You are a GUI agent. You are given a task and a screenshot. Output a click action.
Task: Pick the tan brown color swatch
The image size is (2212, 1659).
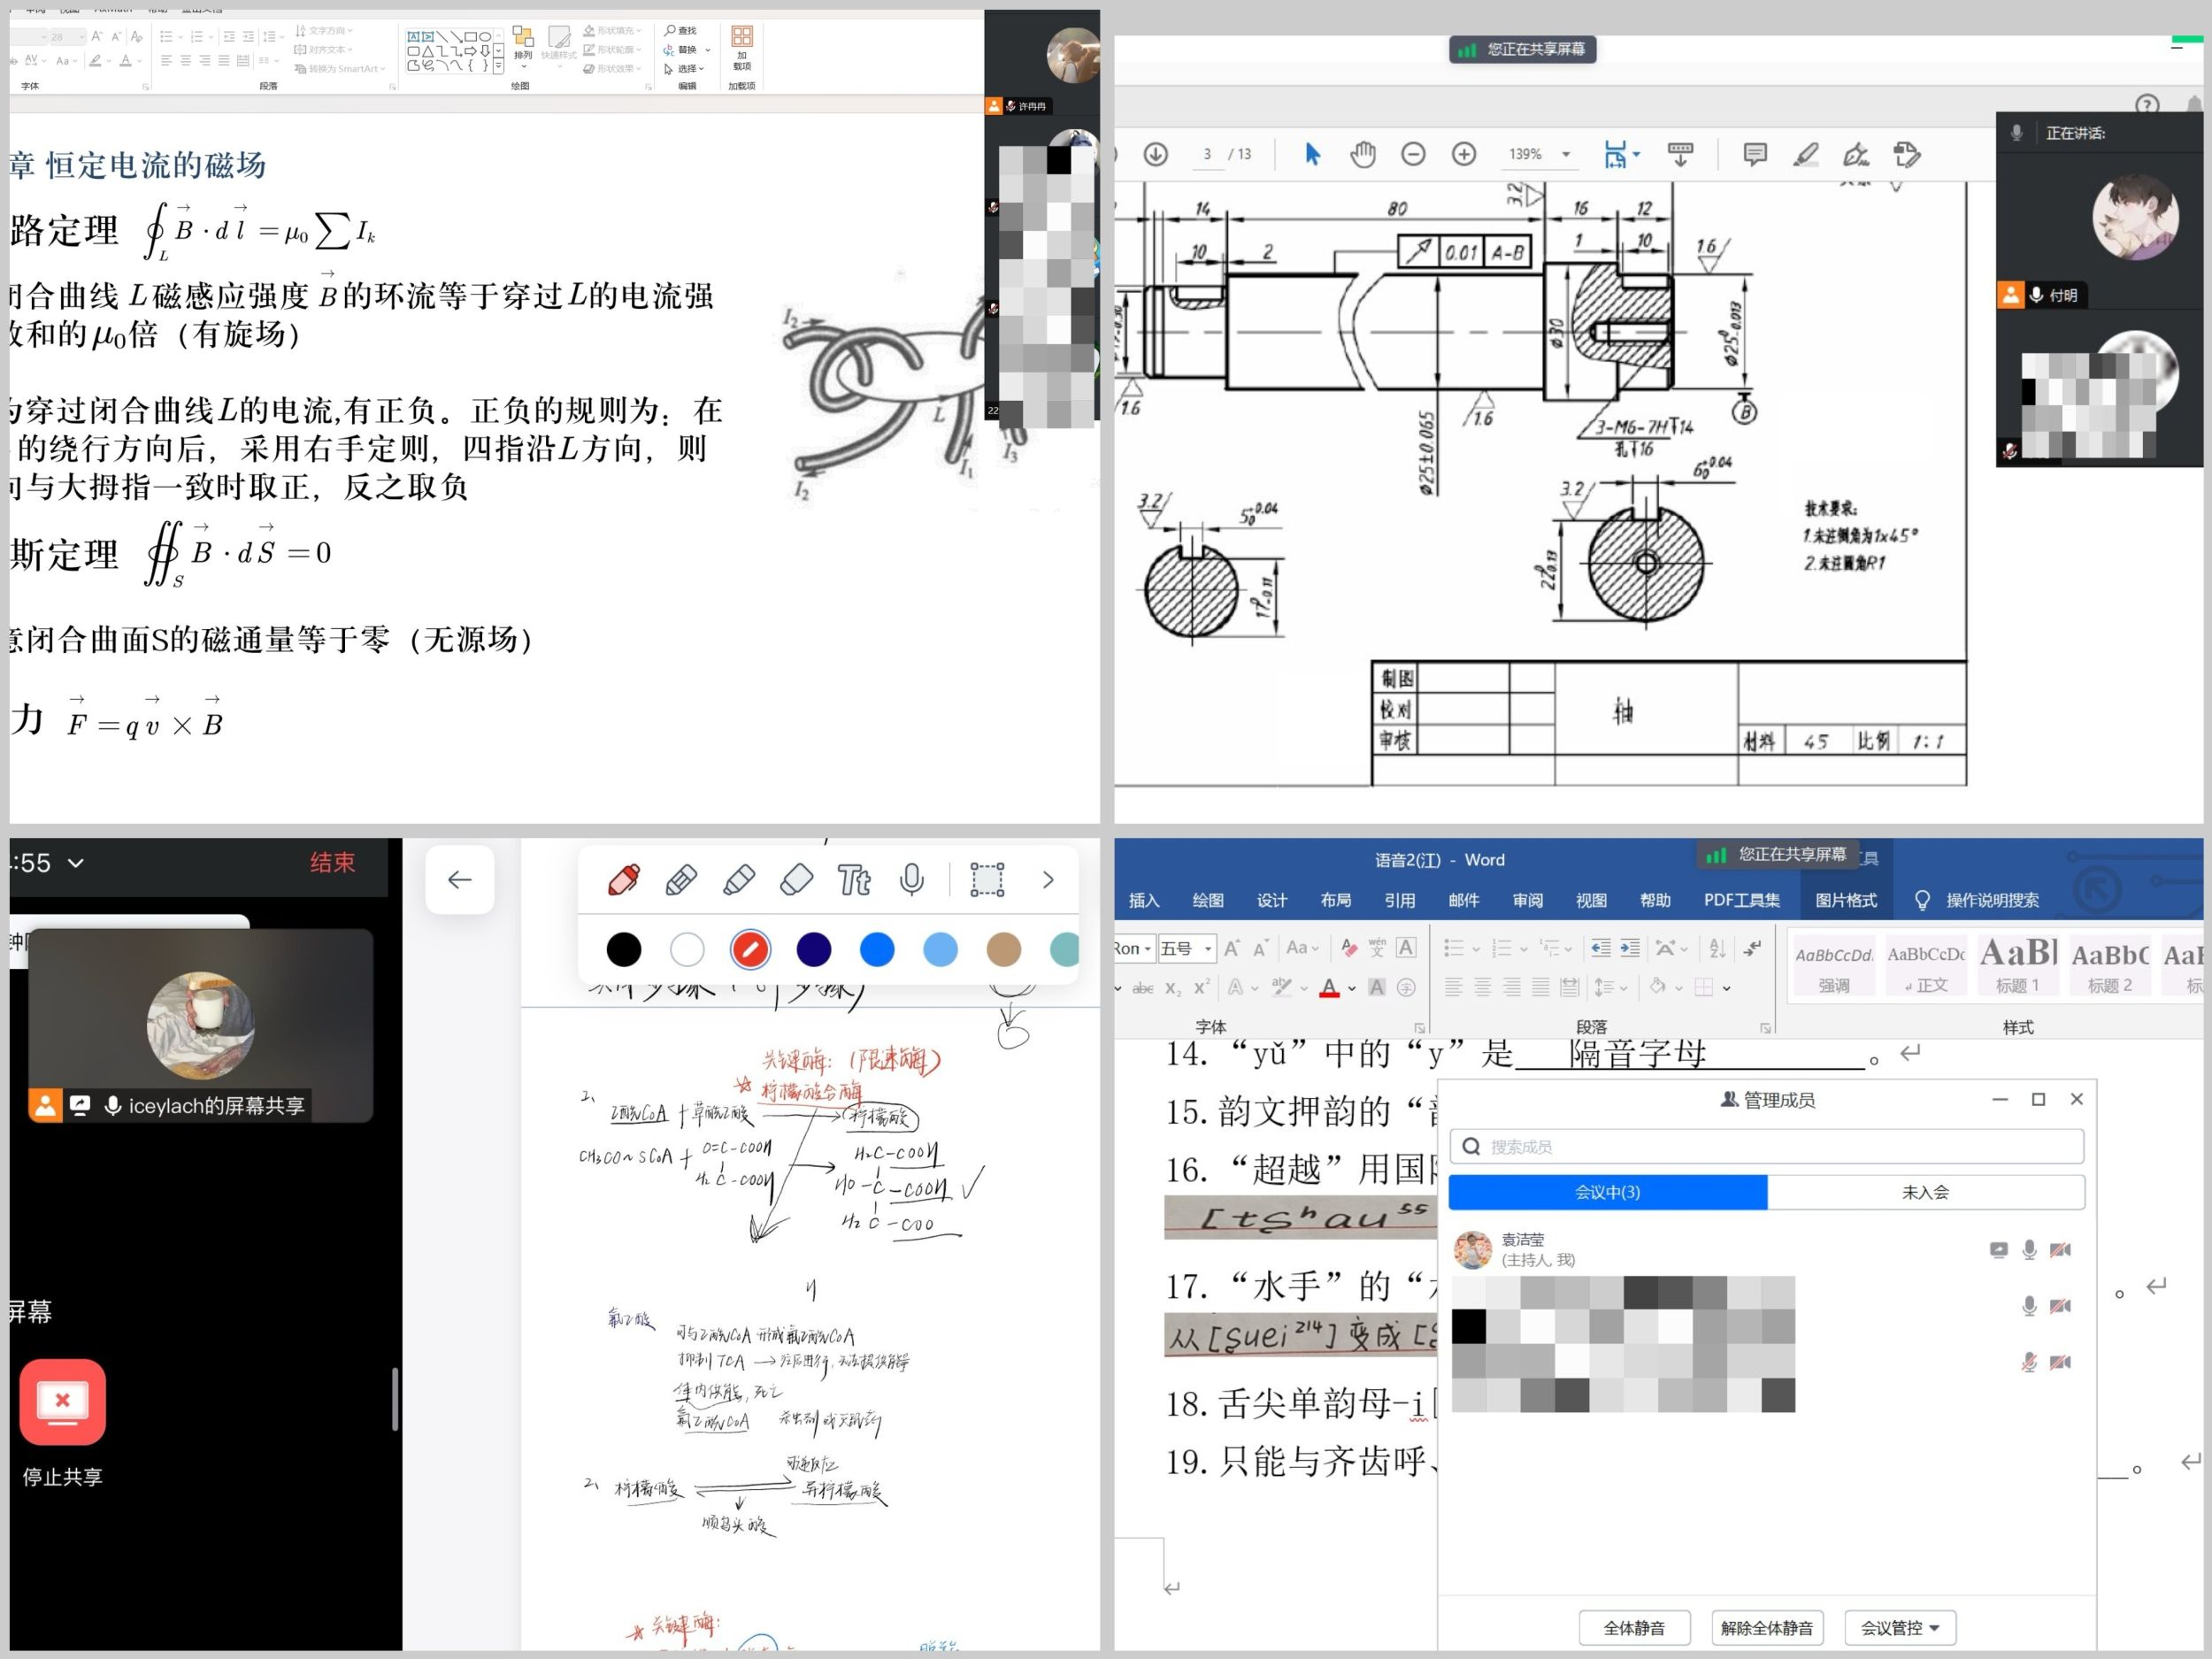[1004, 949]
